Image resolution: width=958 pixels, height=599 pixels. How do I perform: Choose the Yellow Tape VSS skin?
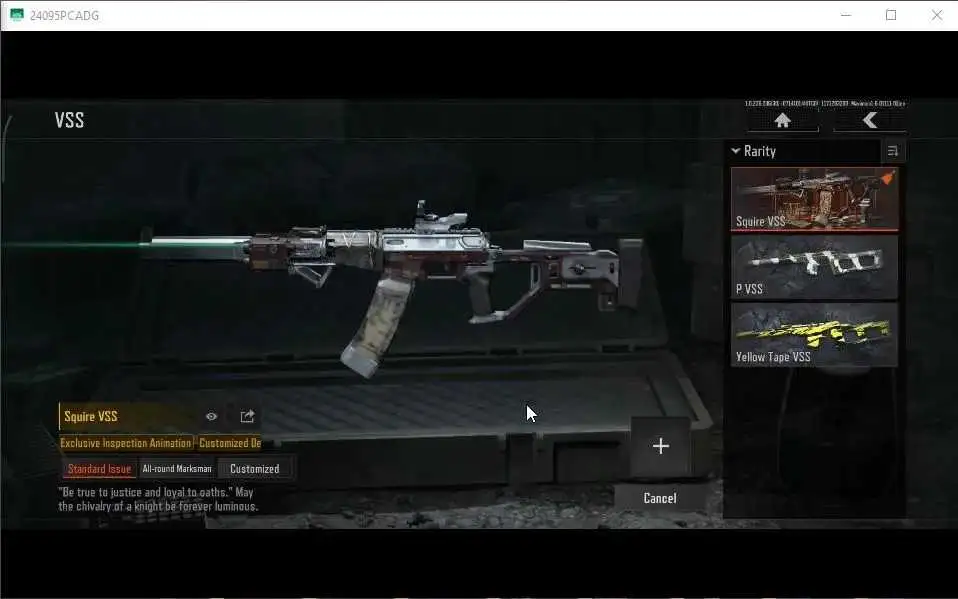click(814, 335)
